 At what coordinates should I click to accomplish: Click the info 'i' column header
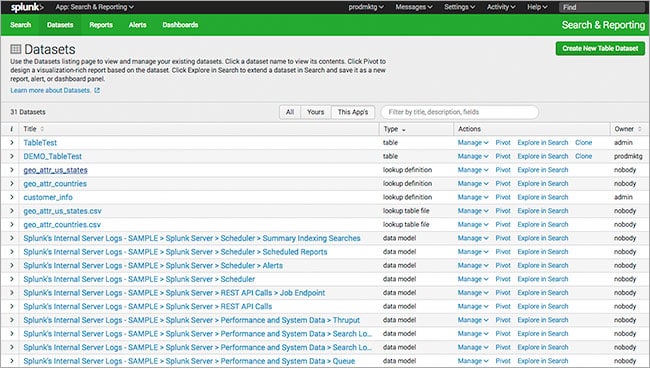pyautogui.click(x=11, y=129)
